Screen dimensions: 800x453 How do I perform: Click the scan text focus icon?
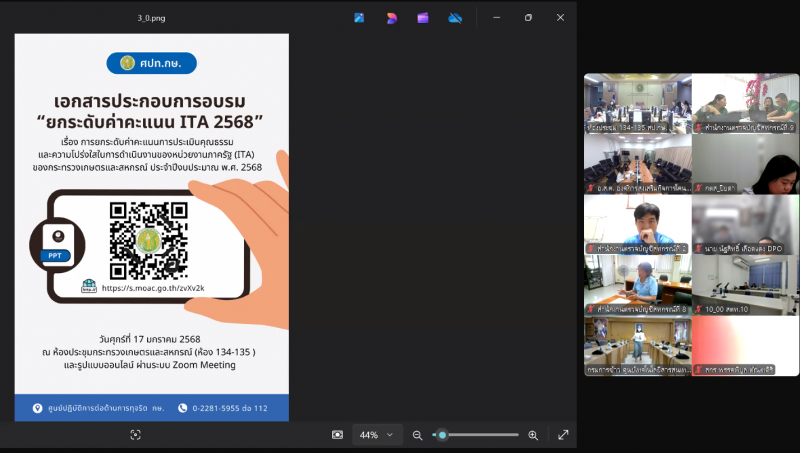(135, 435)
